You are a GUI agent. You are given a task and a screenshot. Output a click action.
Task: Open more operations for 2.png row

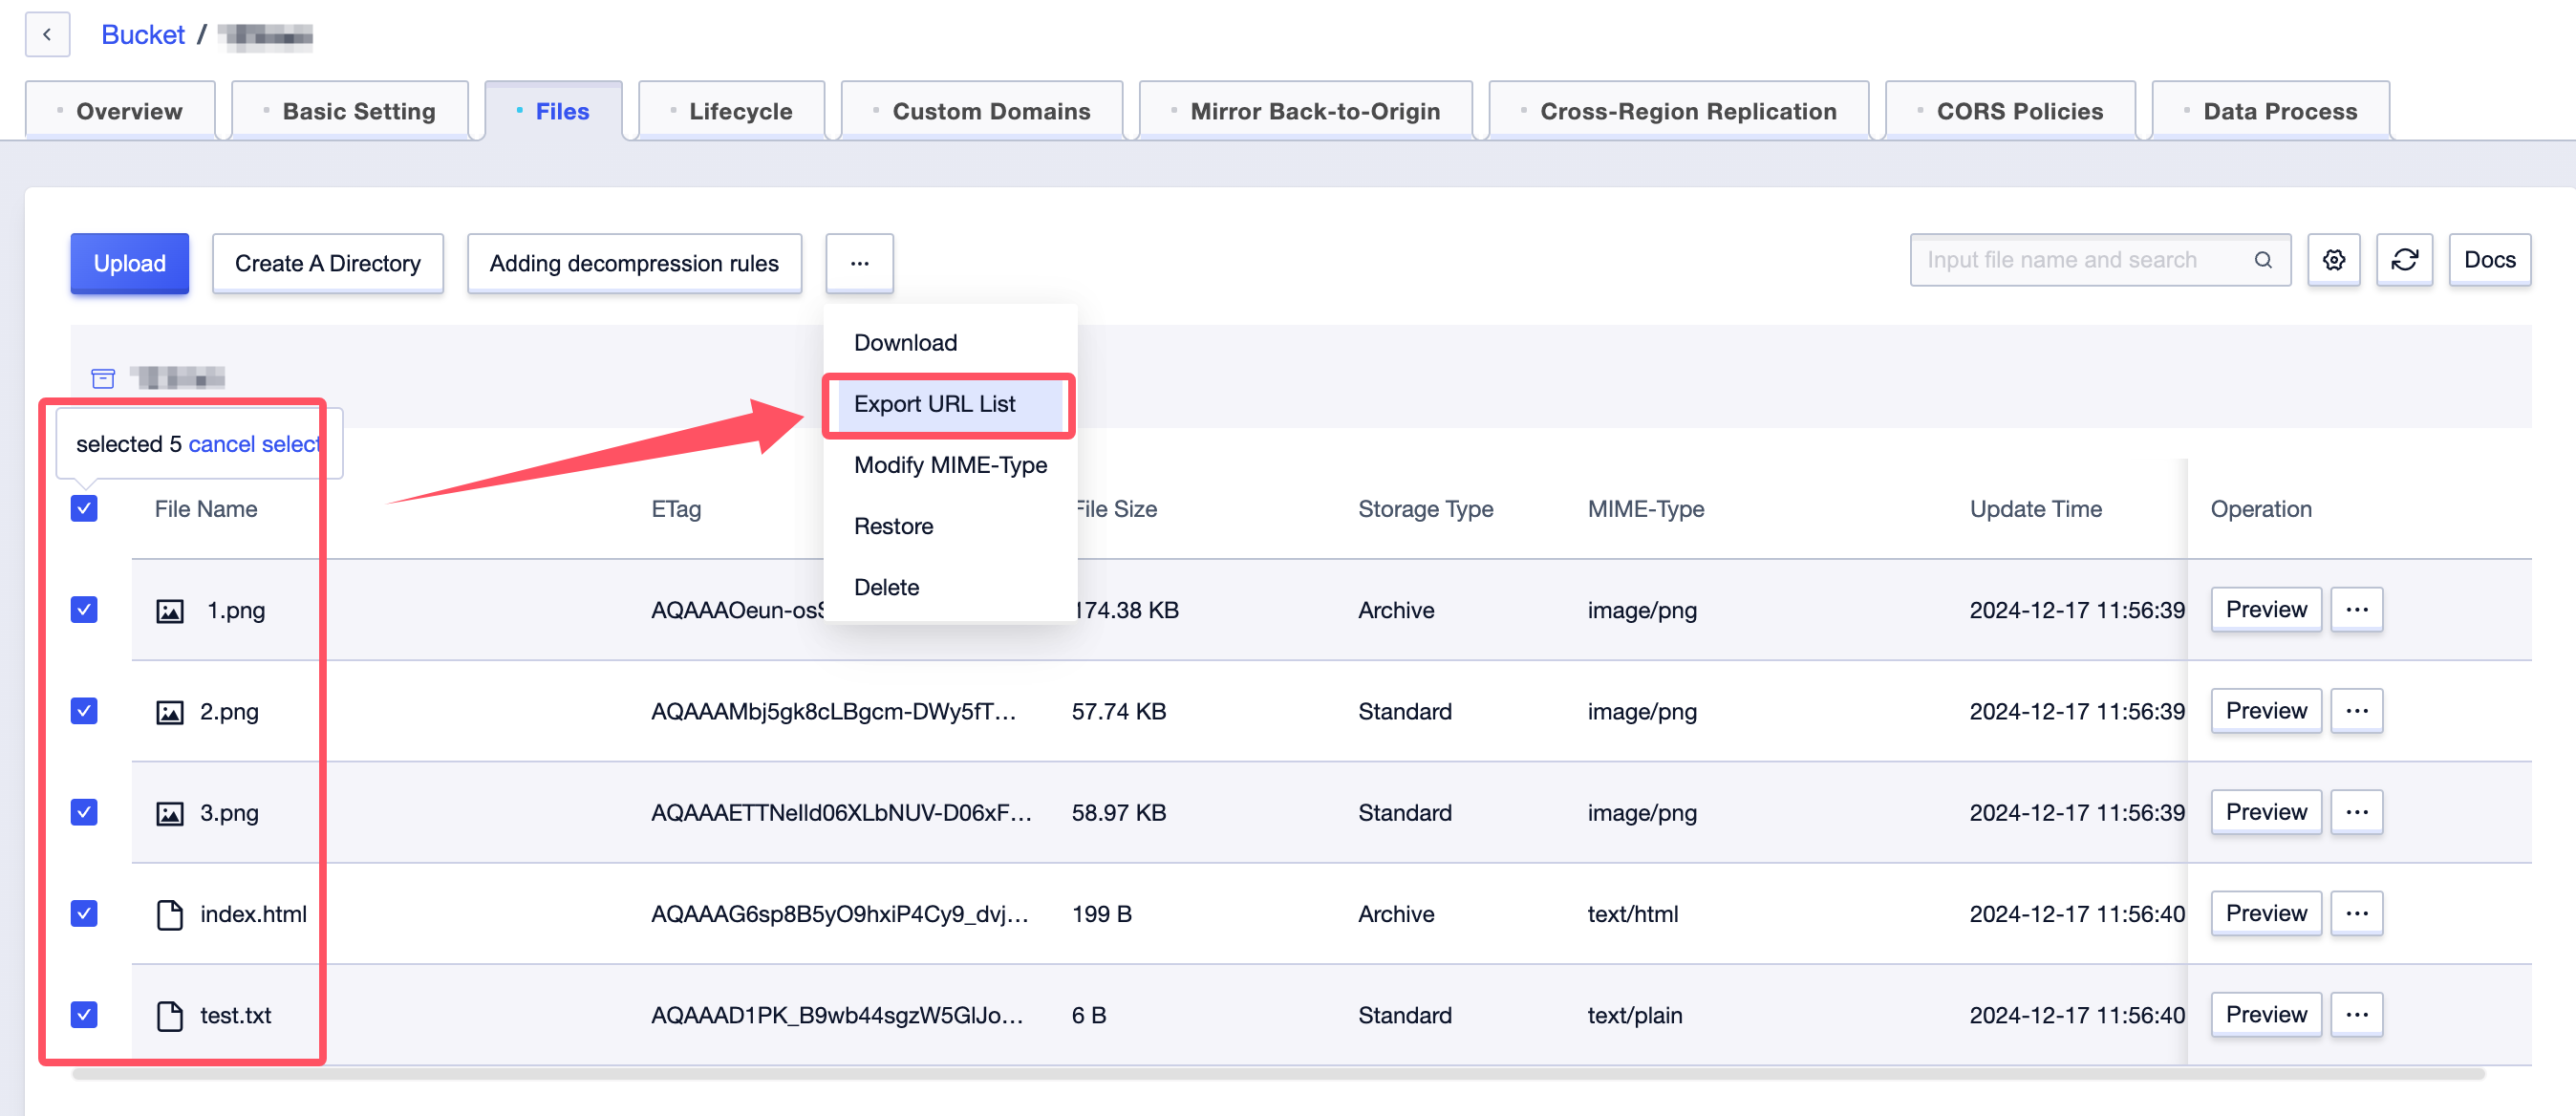pos(2356,710)
